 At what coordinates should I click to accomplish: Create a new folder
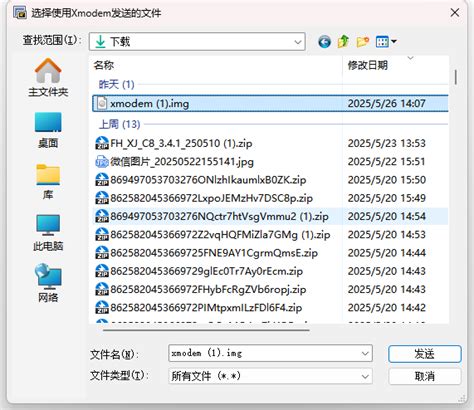(363, 42)
